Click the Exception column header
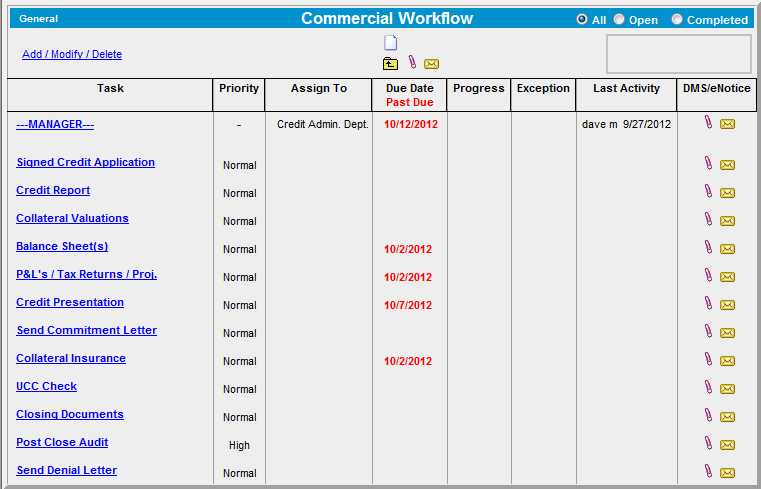The image size is (761, 489). pos(543,88)
